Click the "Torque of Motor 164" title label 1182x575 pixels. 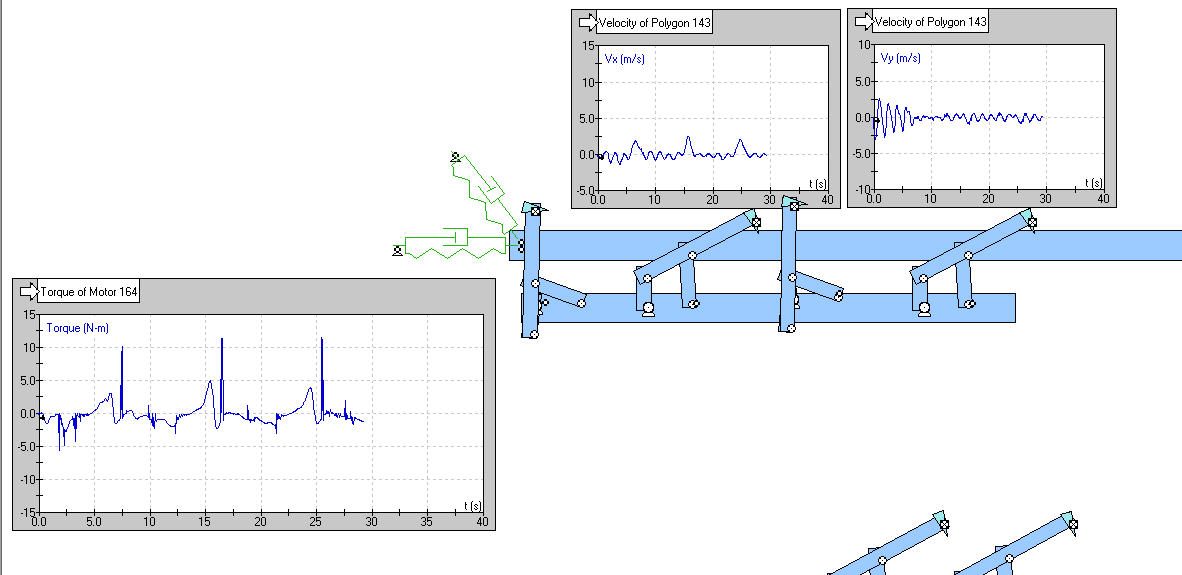[x=89, y=292]
